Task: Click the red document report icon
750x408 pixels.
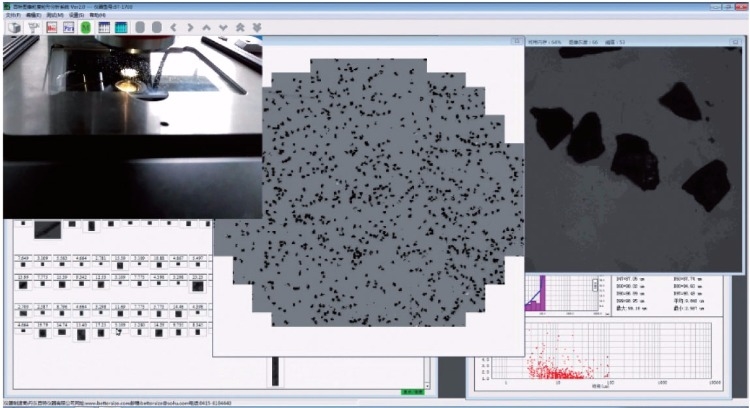Action: 51,28
